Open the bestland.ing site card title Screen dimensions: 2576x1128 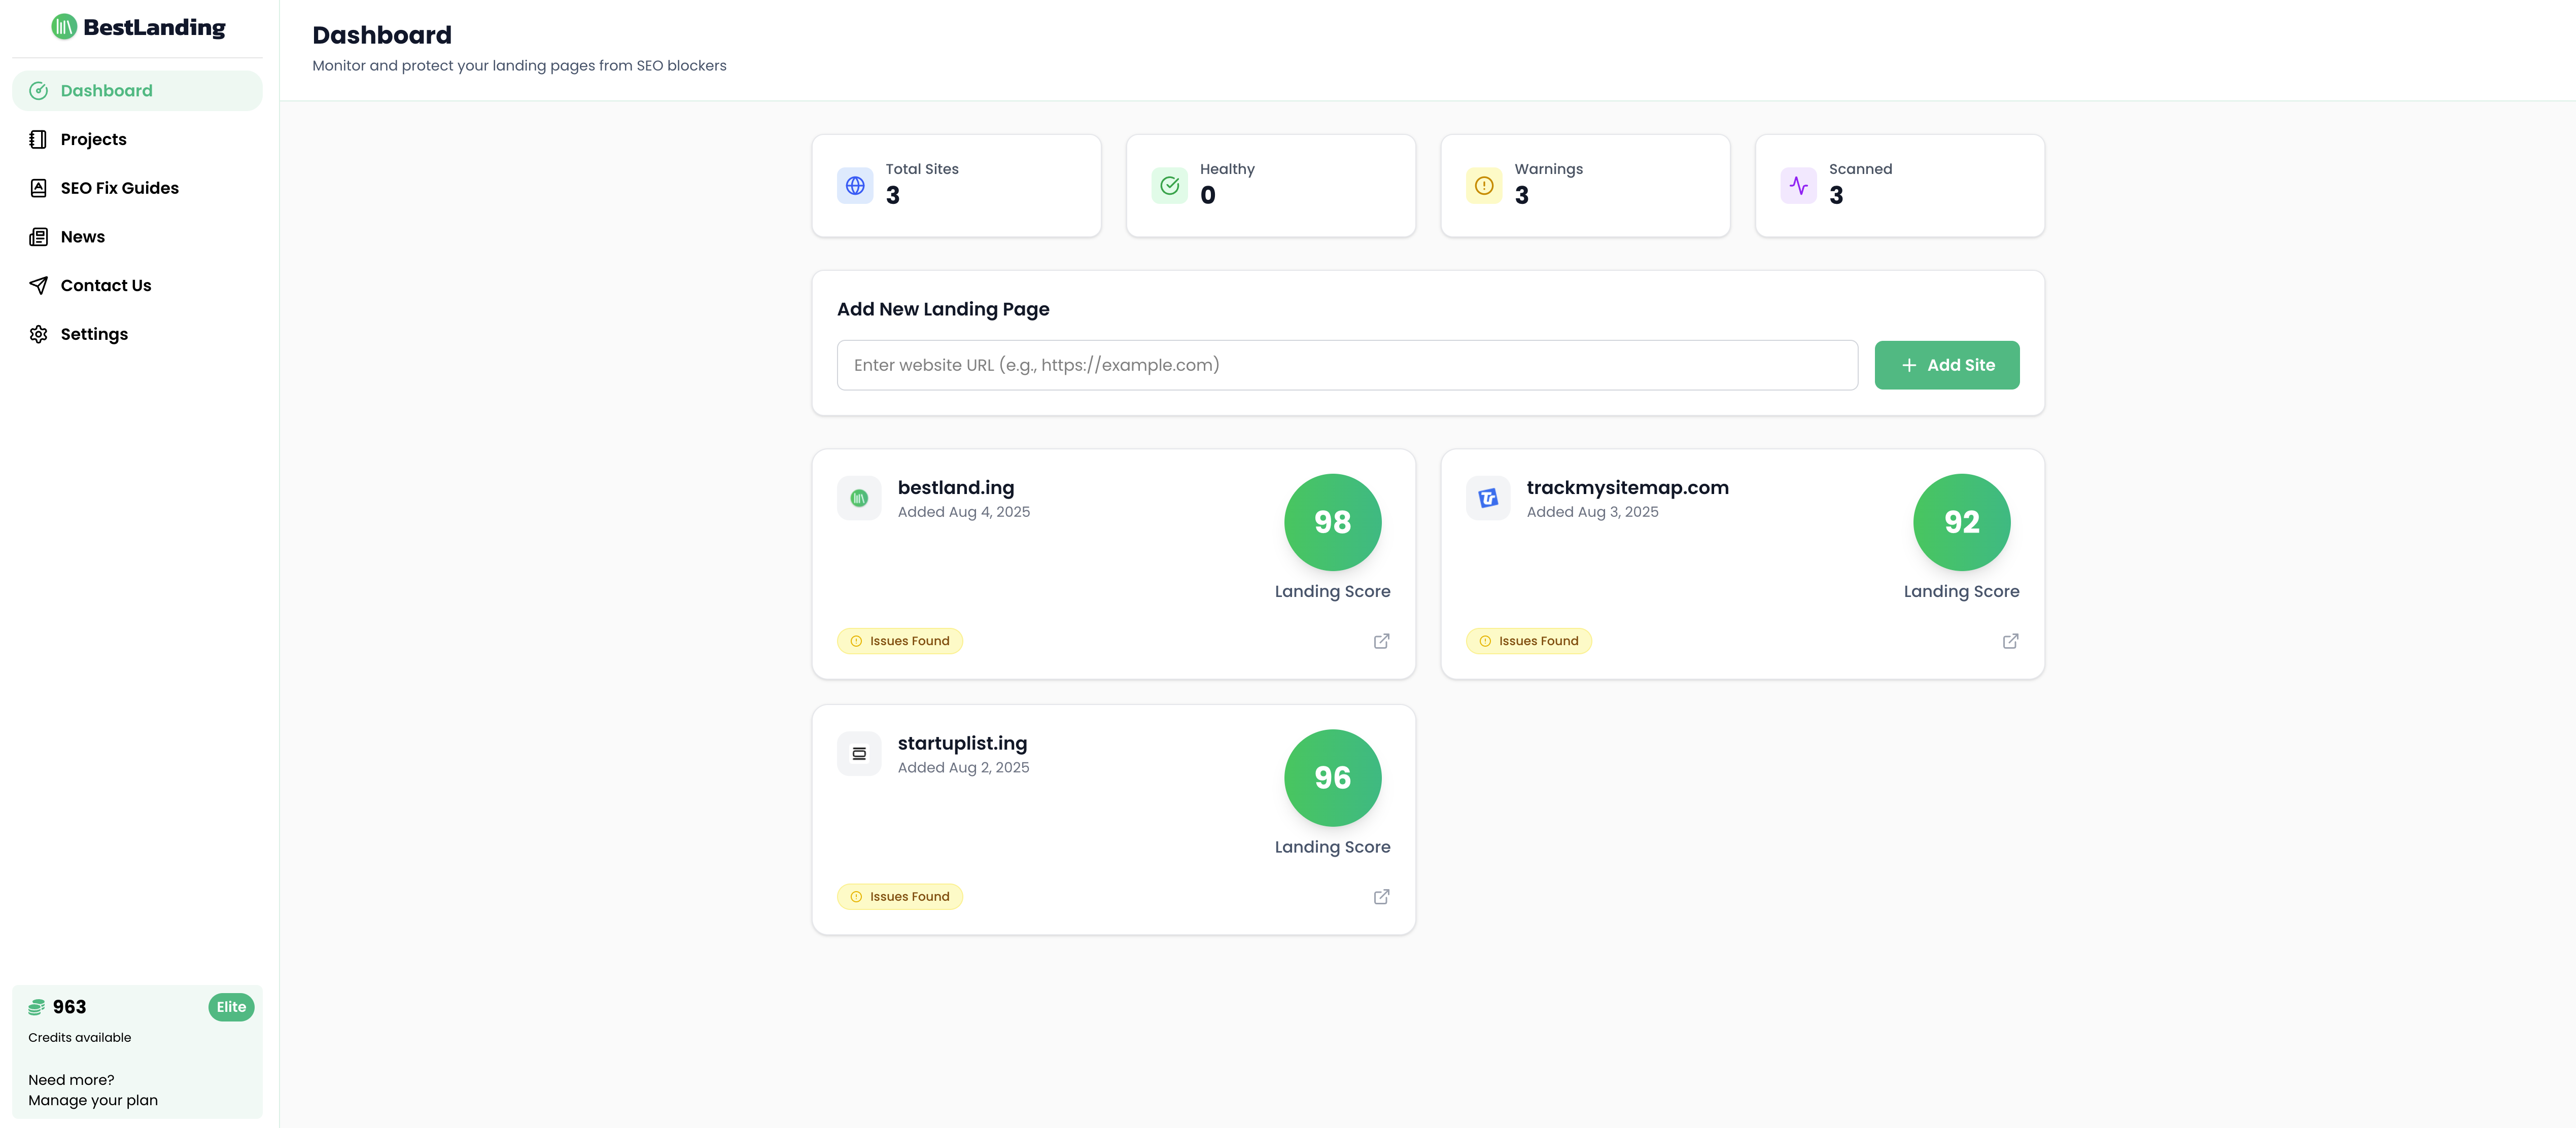tap(956, 488)
